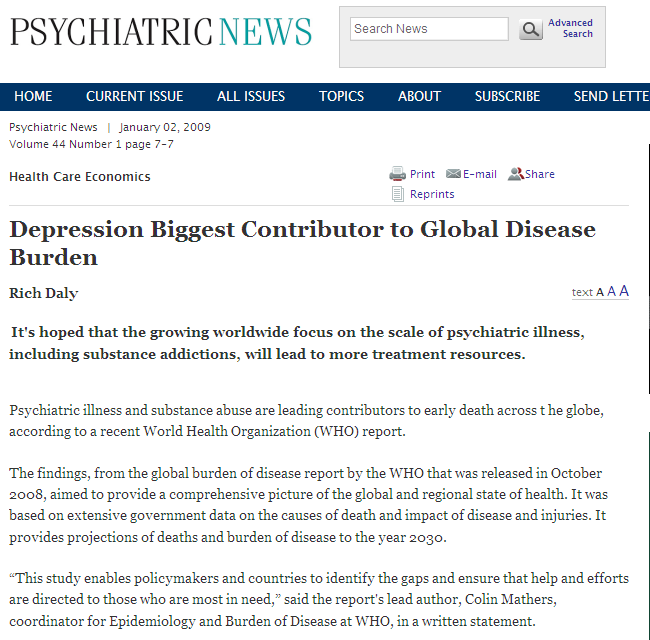Open the SUBSCRIBE menu item

[x=507, y=96]
